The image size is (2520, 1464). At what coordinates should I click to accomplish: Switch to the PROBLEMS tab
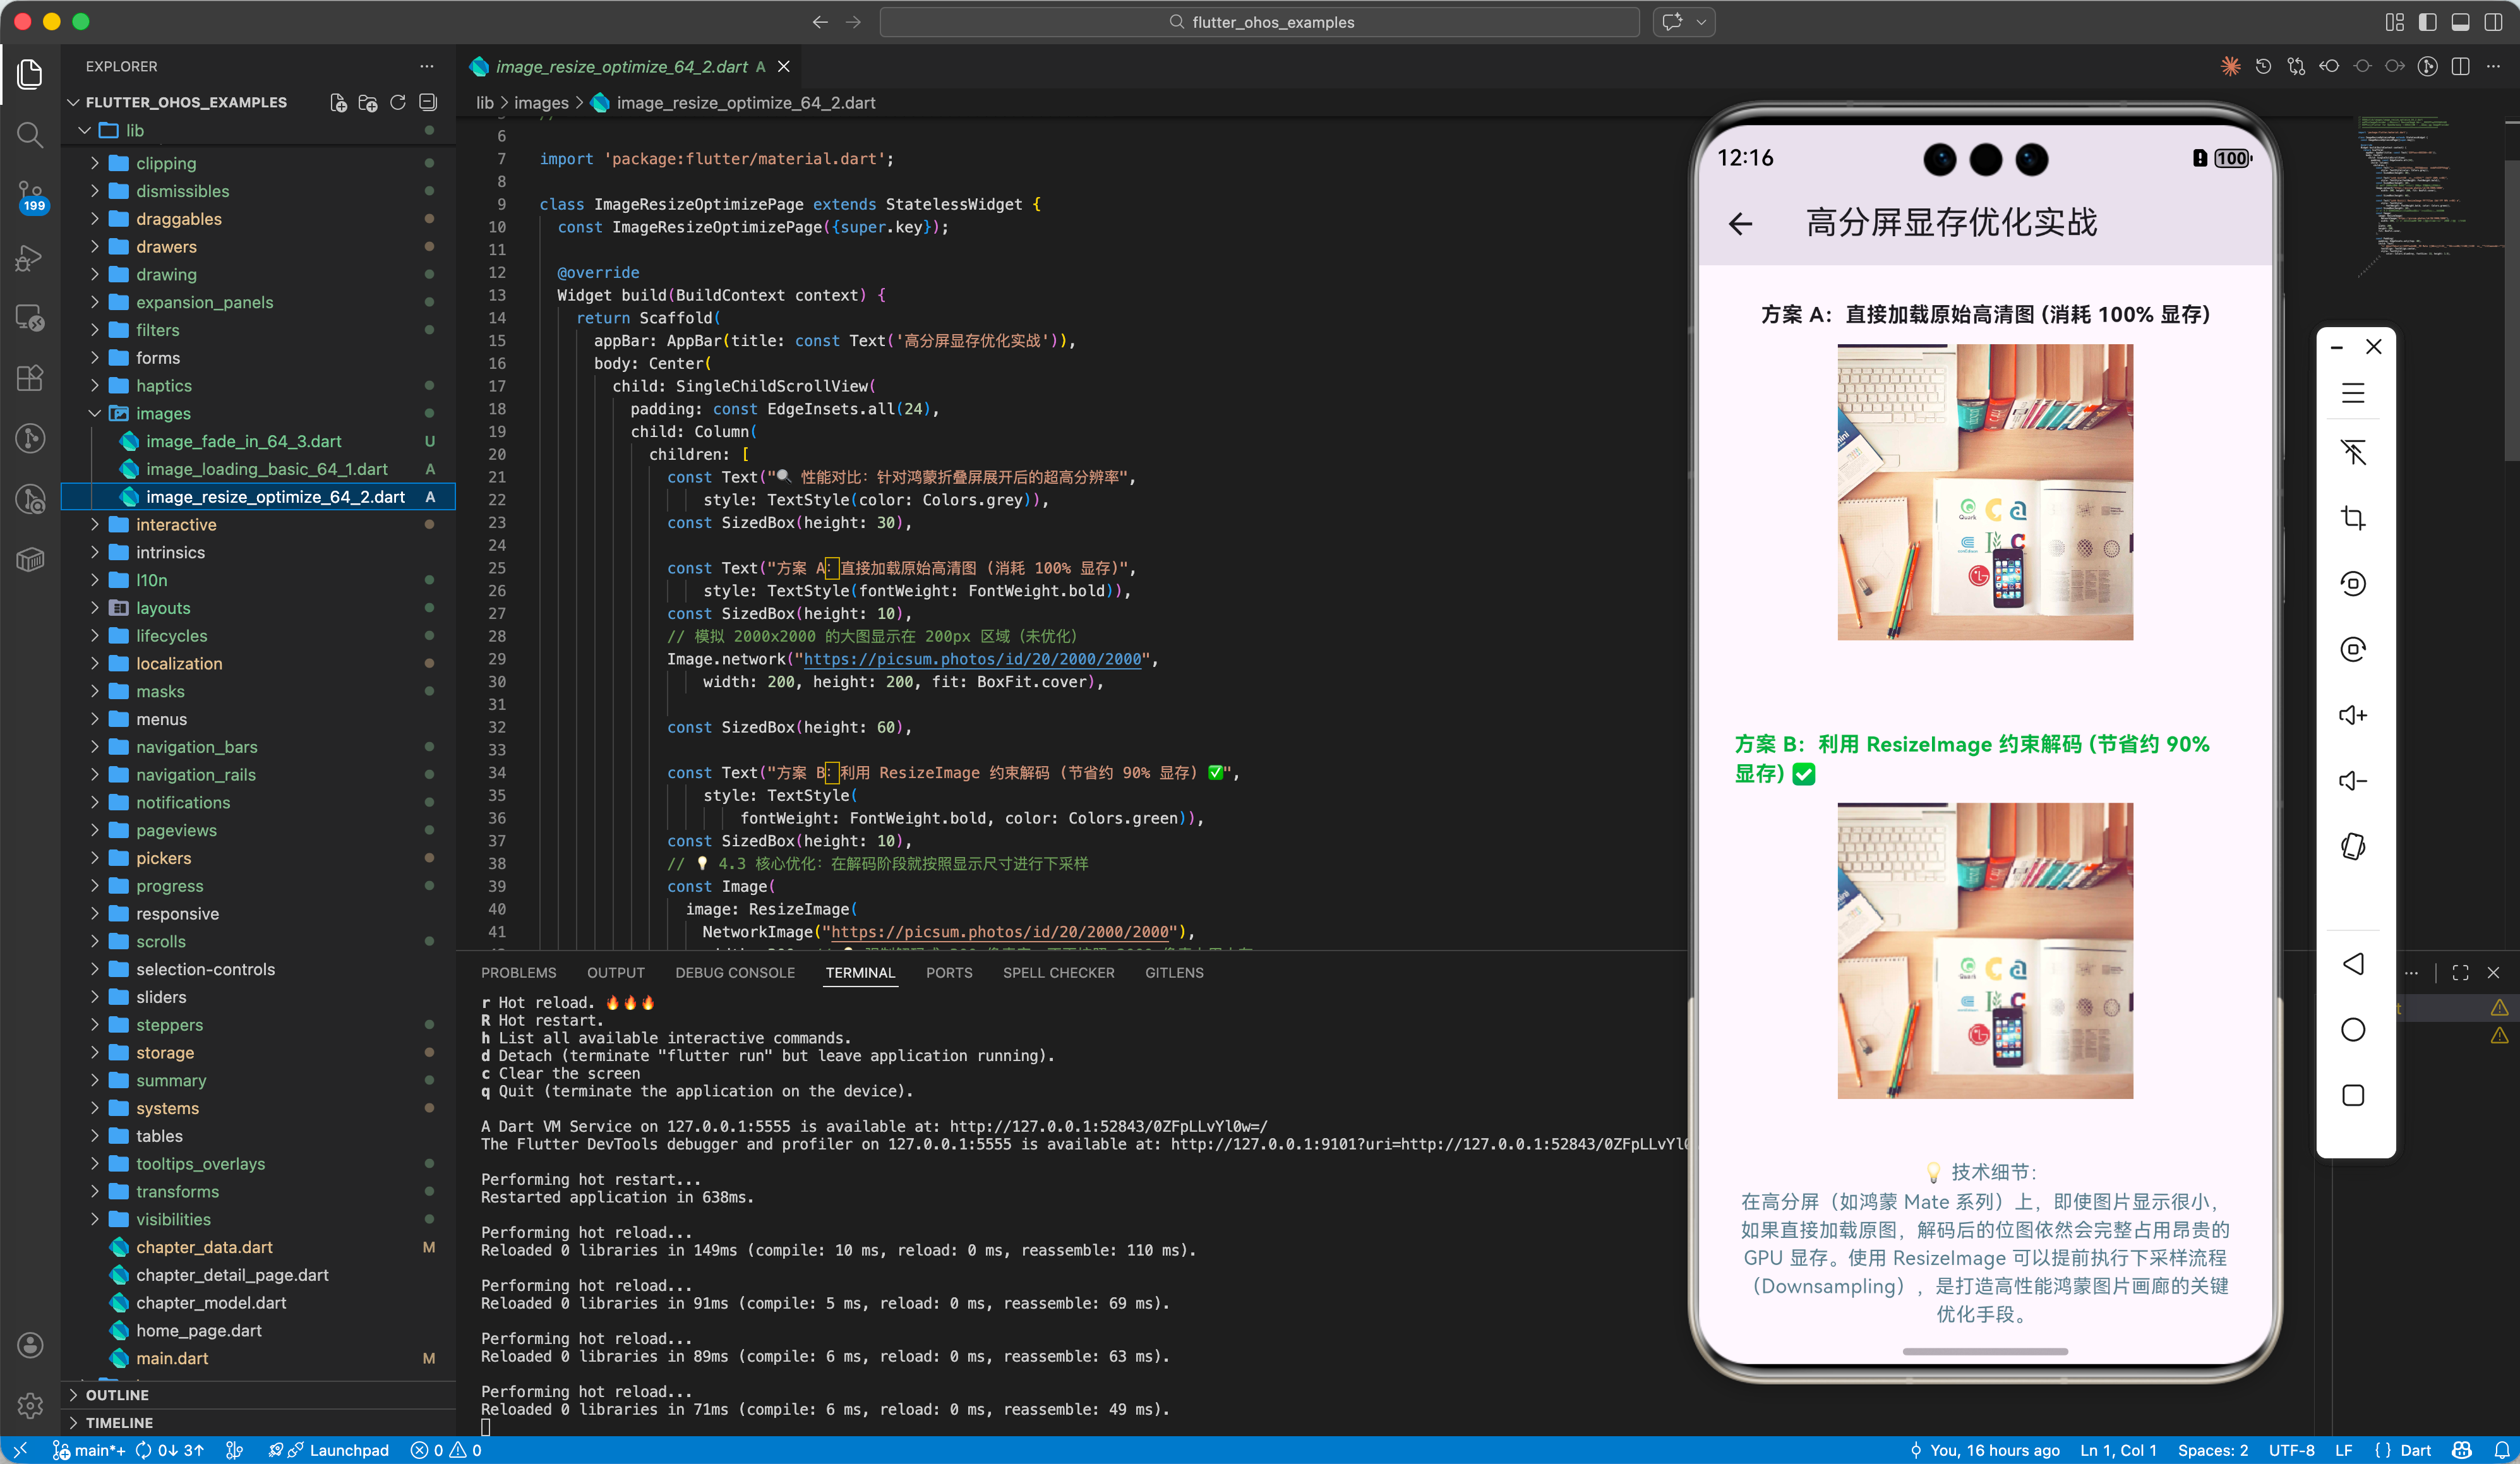tap(518, 972)
